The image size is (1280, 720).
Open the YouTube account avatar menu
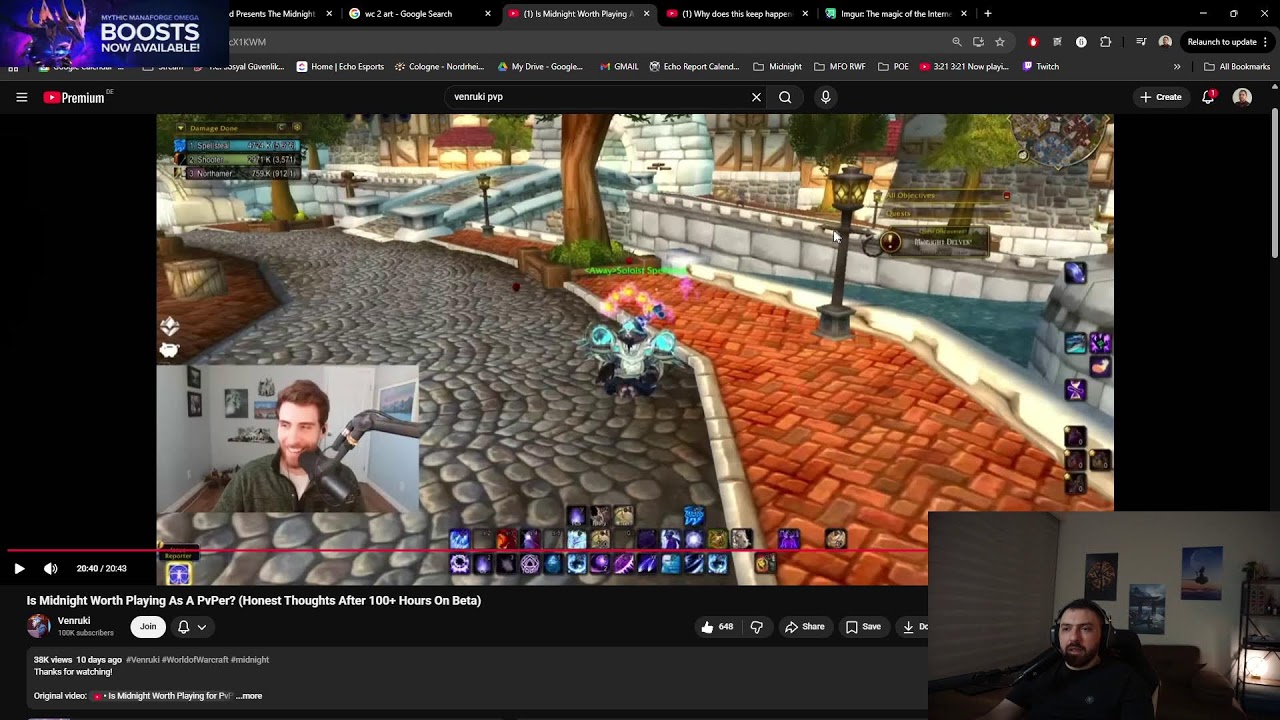[1242, 97]
